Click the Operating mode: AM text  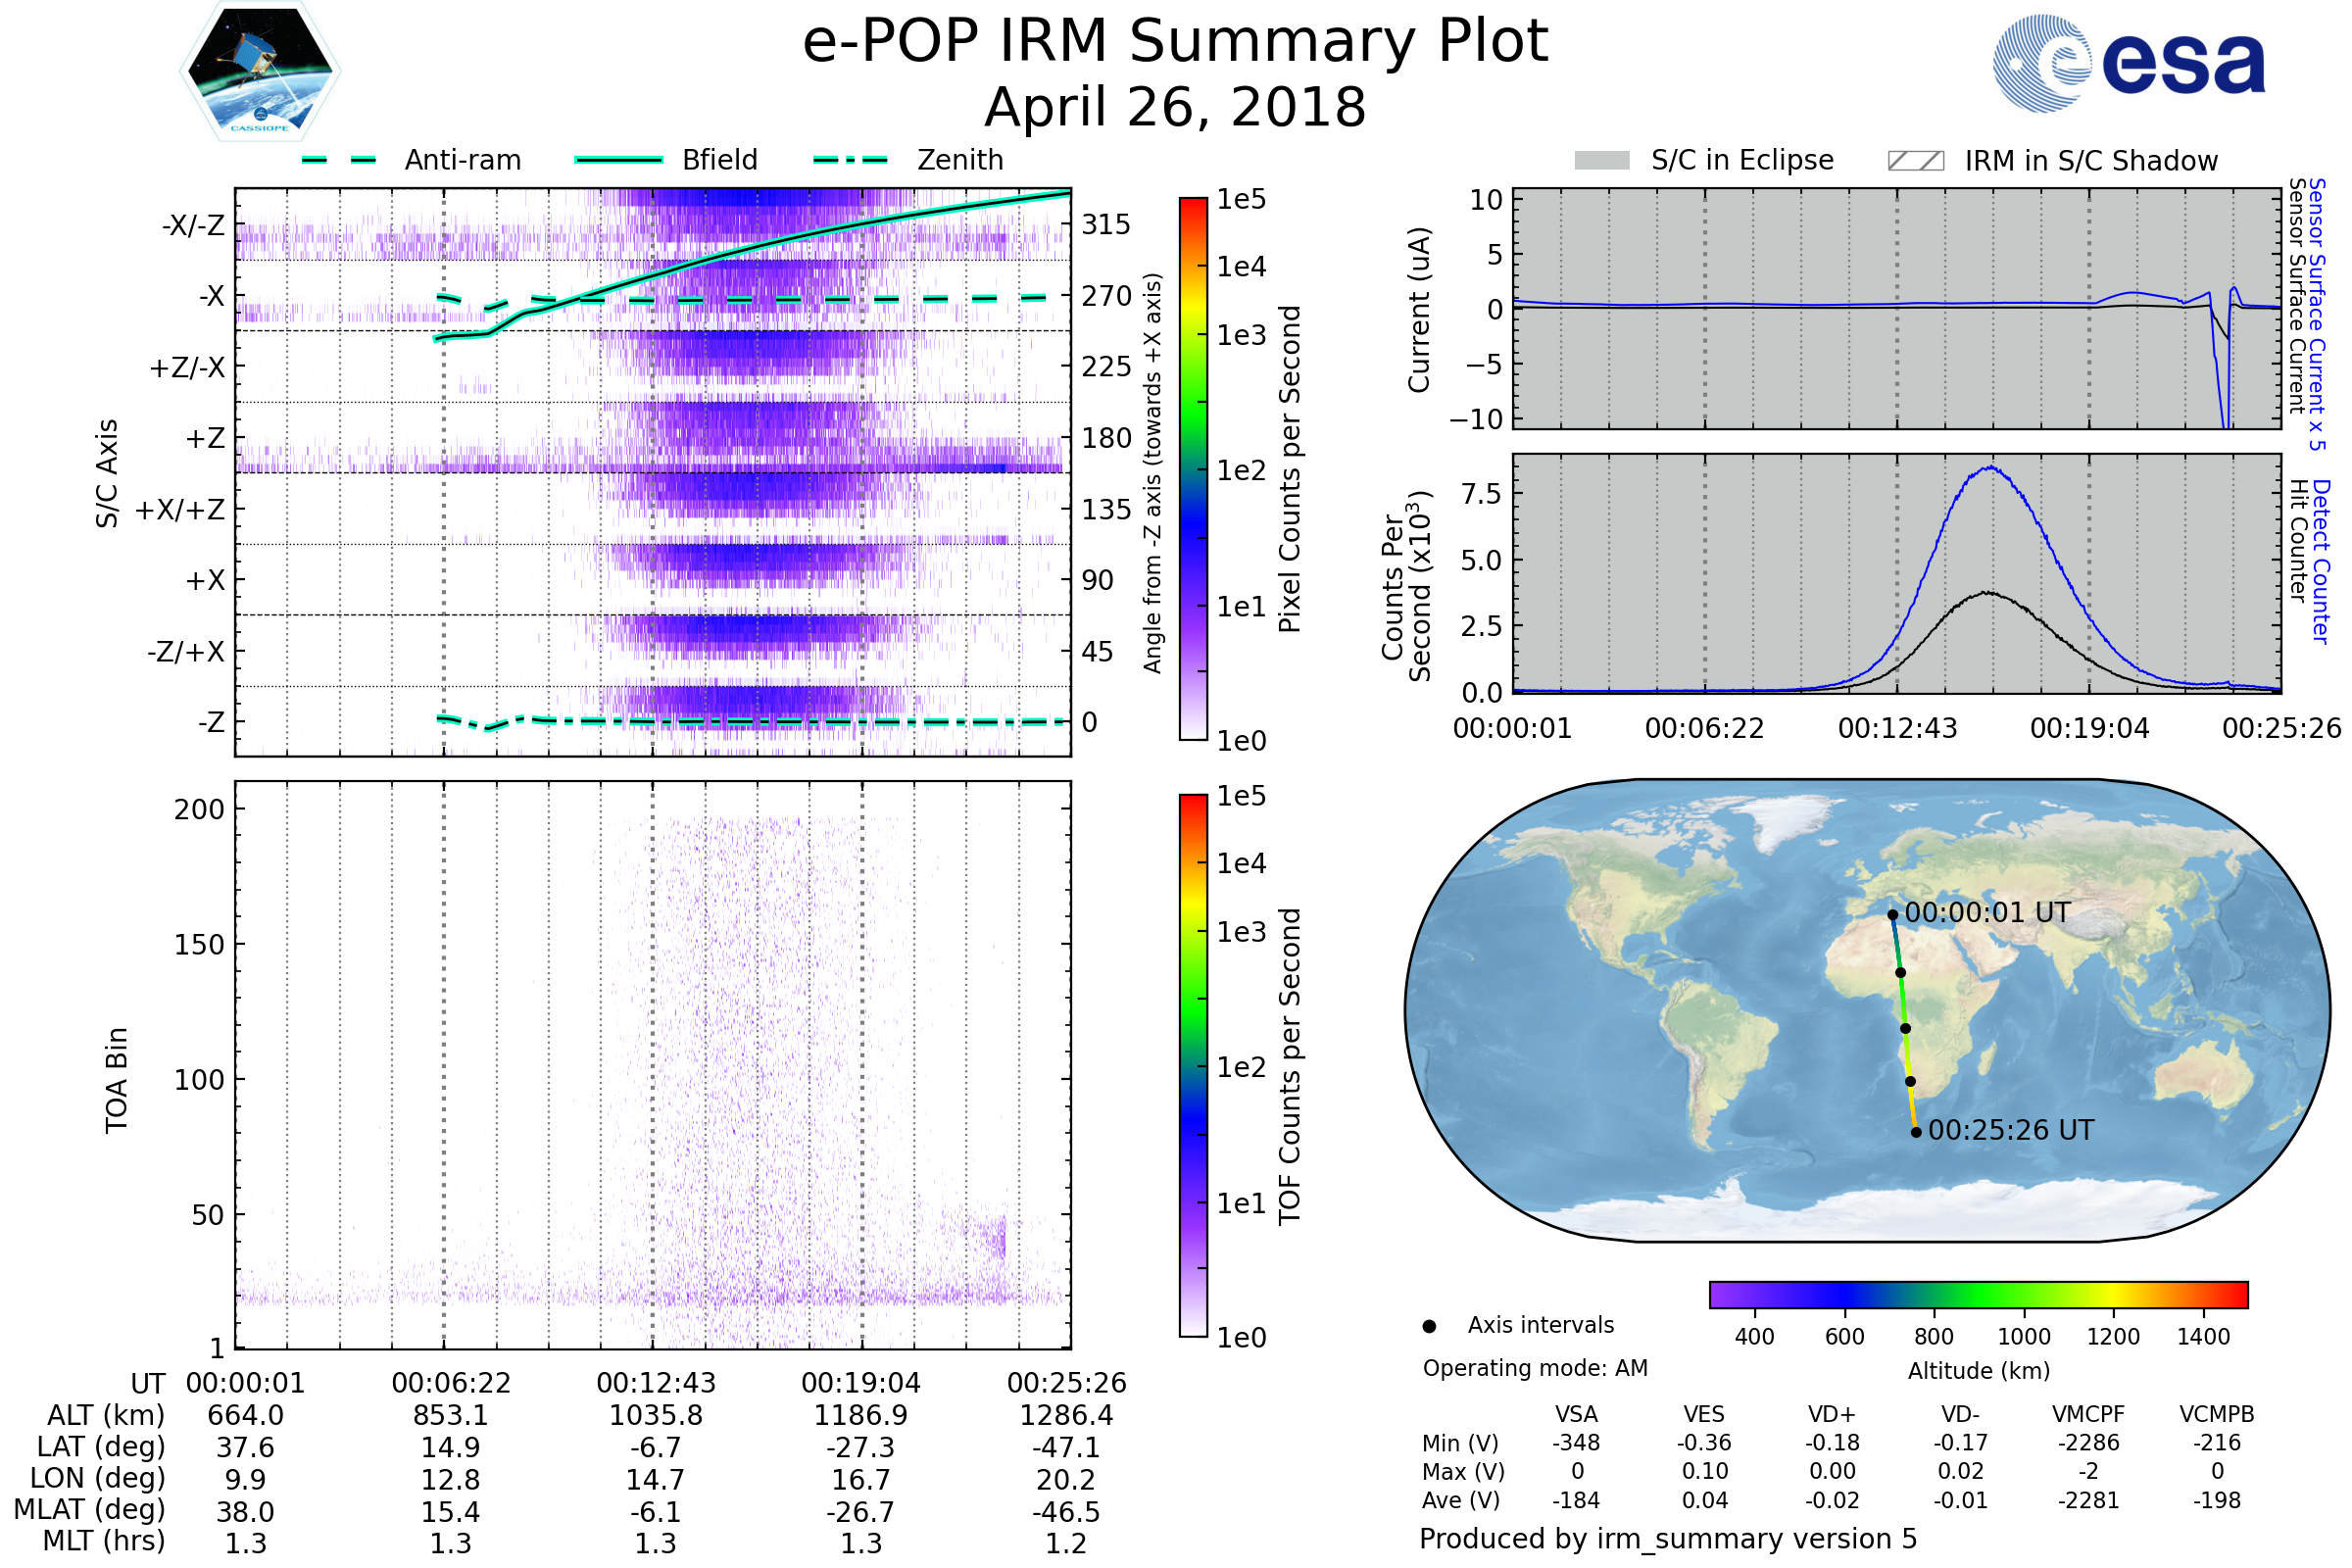point(1535,1368)
